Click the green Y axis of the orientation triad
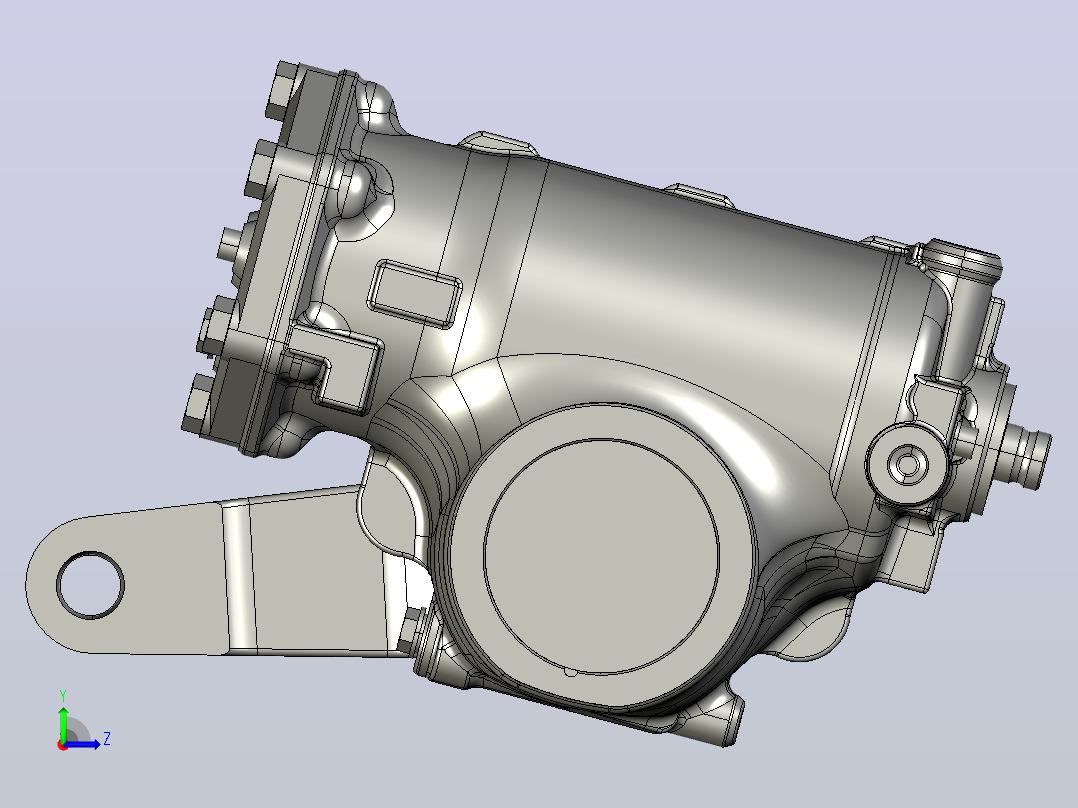Screen dimensions: 1078x808 click(63, 722)
